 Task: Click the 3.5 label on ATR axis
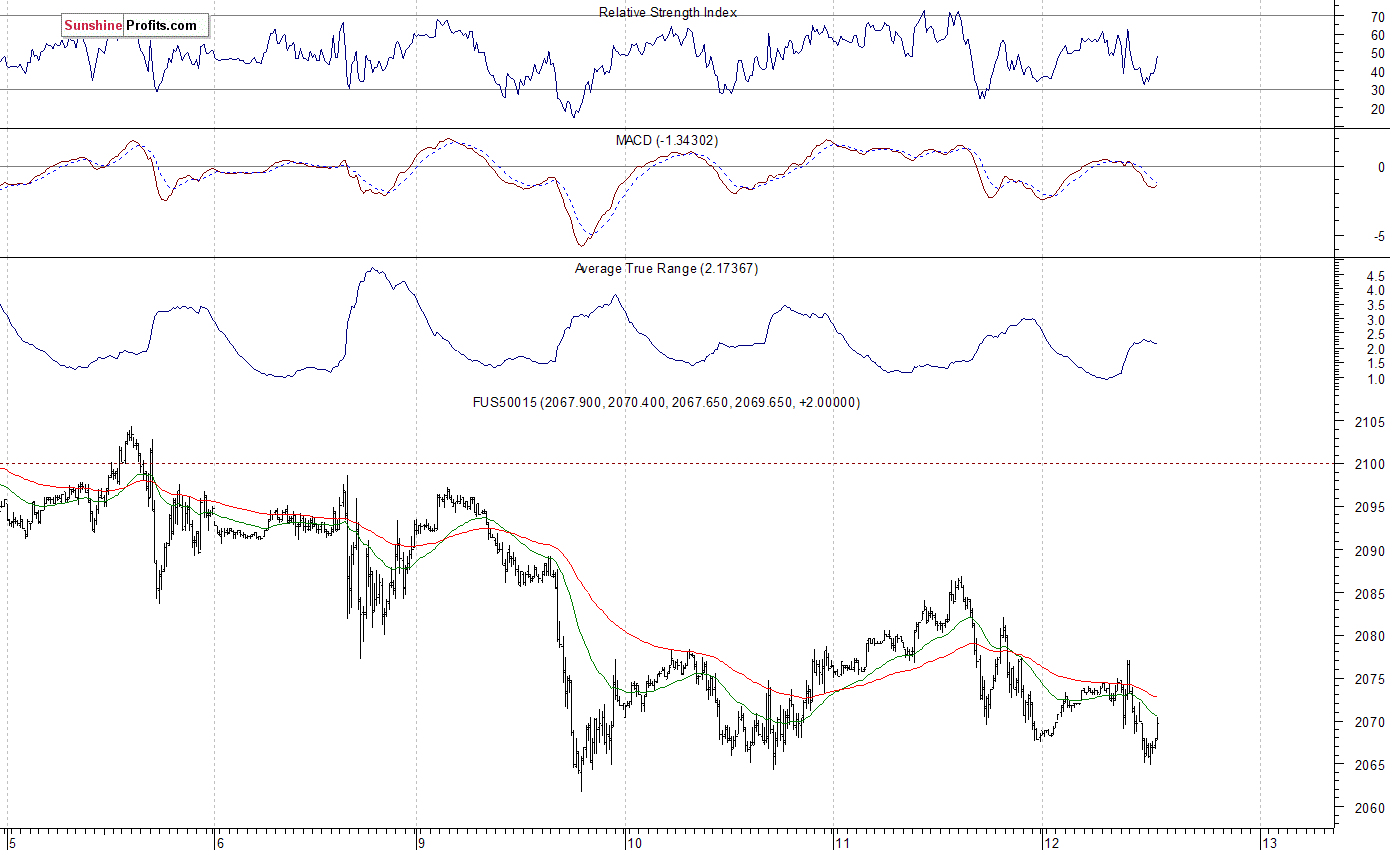(1375, 305)
